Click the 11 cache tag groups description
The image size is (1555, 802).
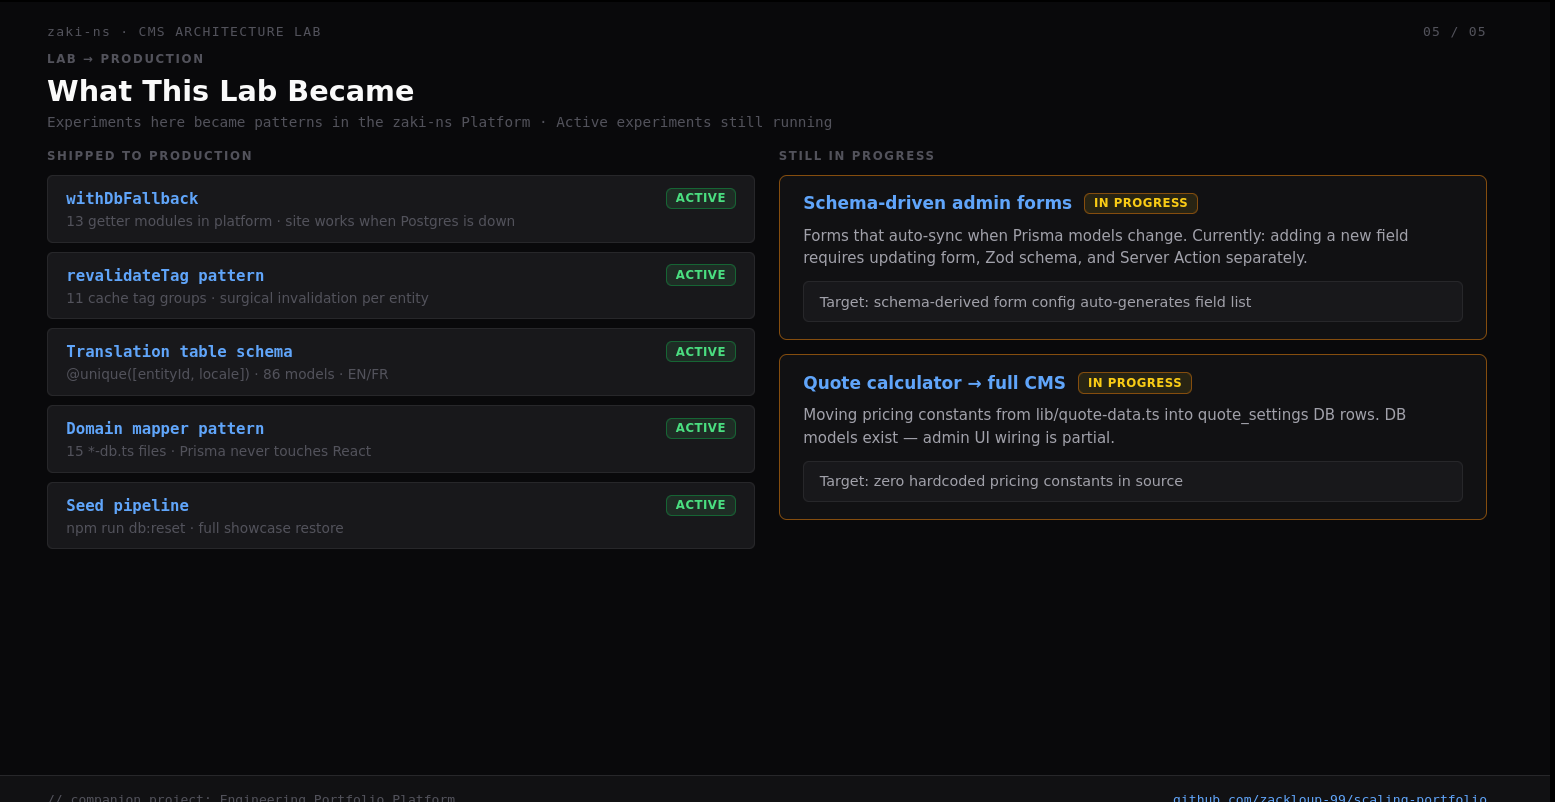click(247, 298)
